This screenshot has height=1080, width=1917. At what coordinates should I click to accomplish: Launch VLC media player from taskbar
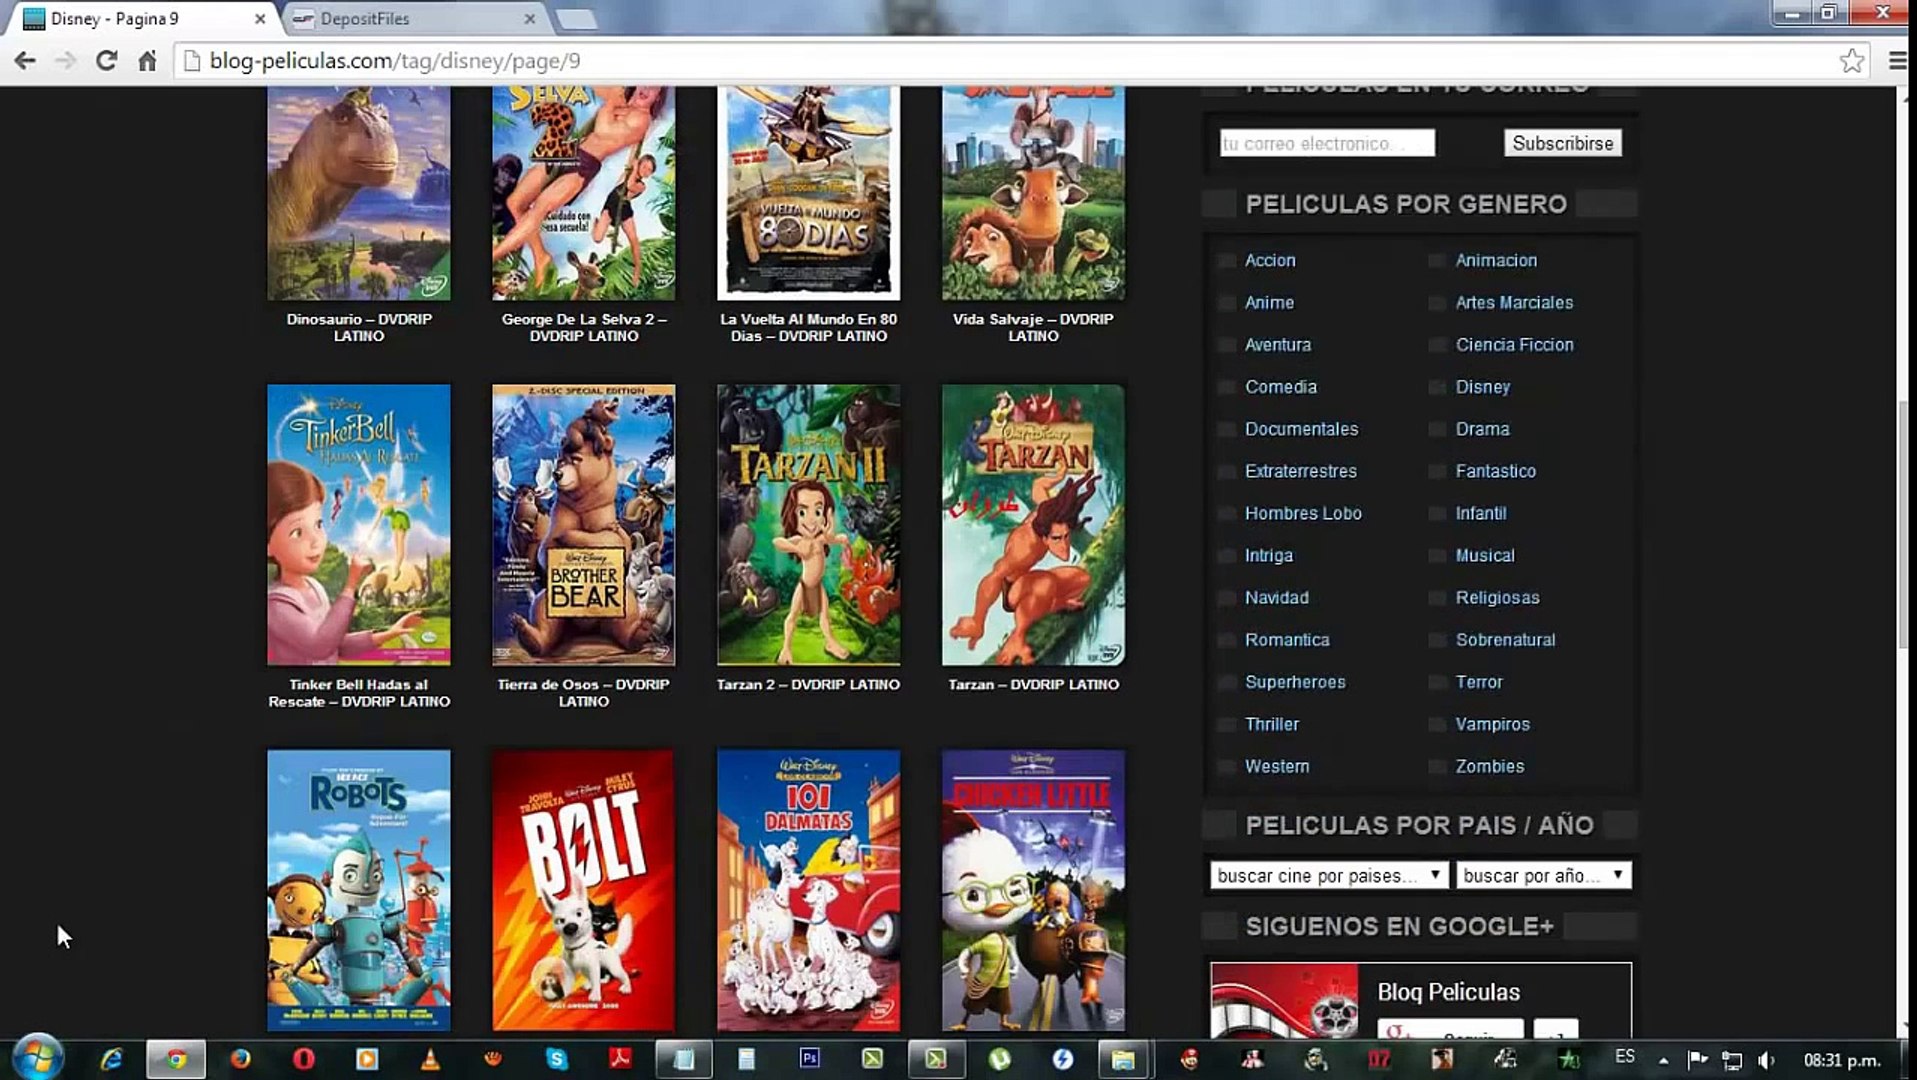[x=430, y=1059]
